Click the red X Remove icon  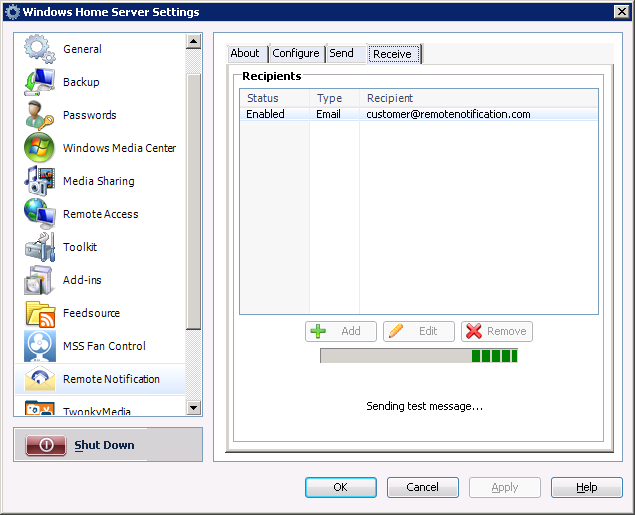pyautogui.click(x=474, y=331)
